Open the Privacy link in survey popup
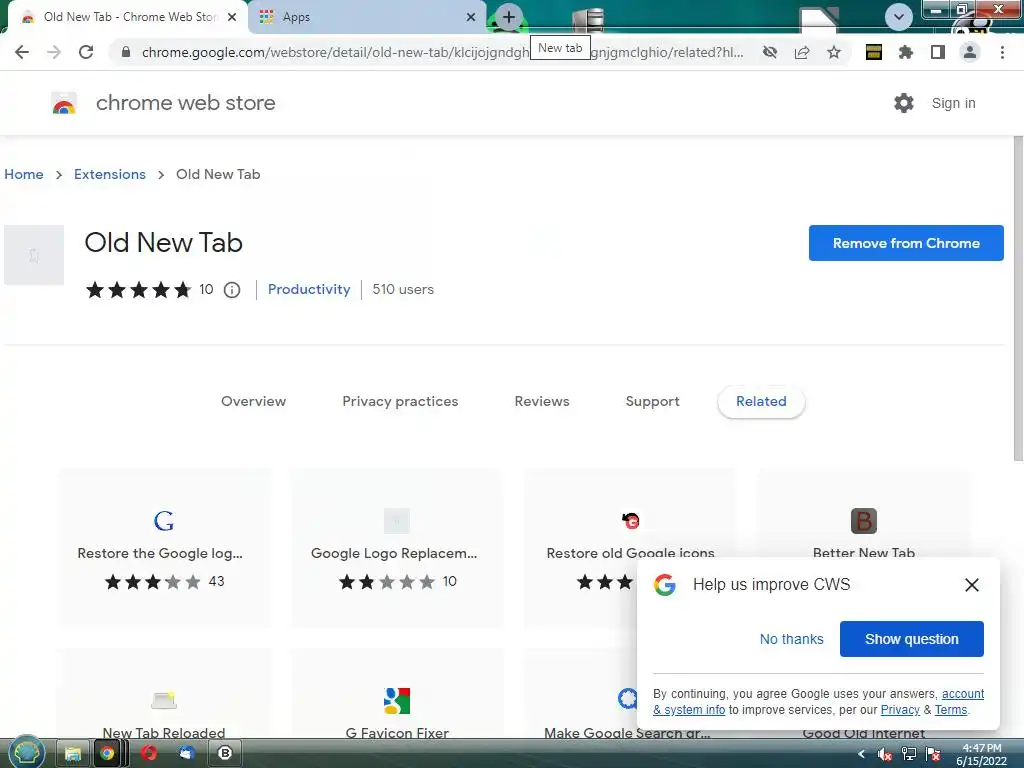This screenshot has height=768, width=1024. [x=900, y=710]
